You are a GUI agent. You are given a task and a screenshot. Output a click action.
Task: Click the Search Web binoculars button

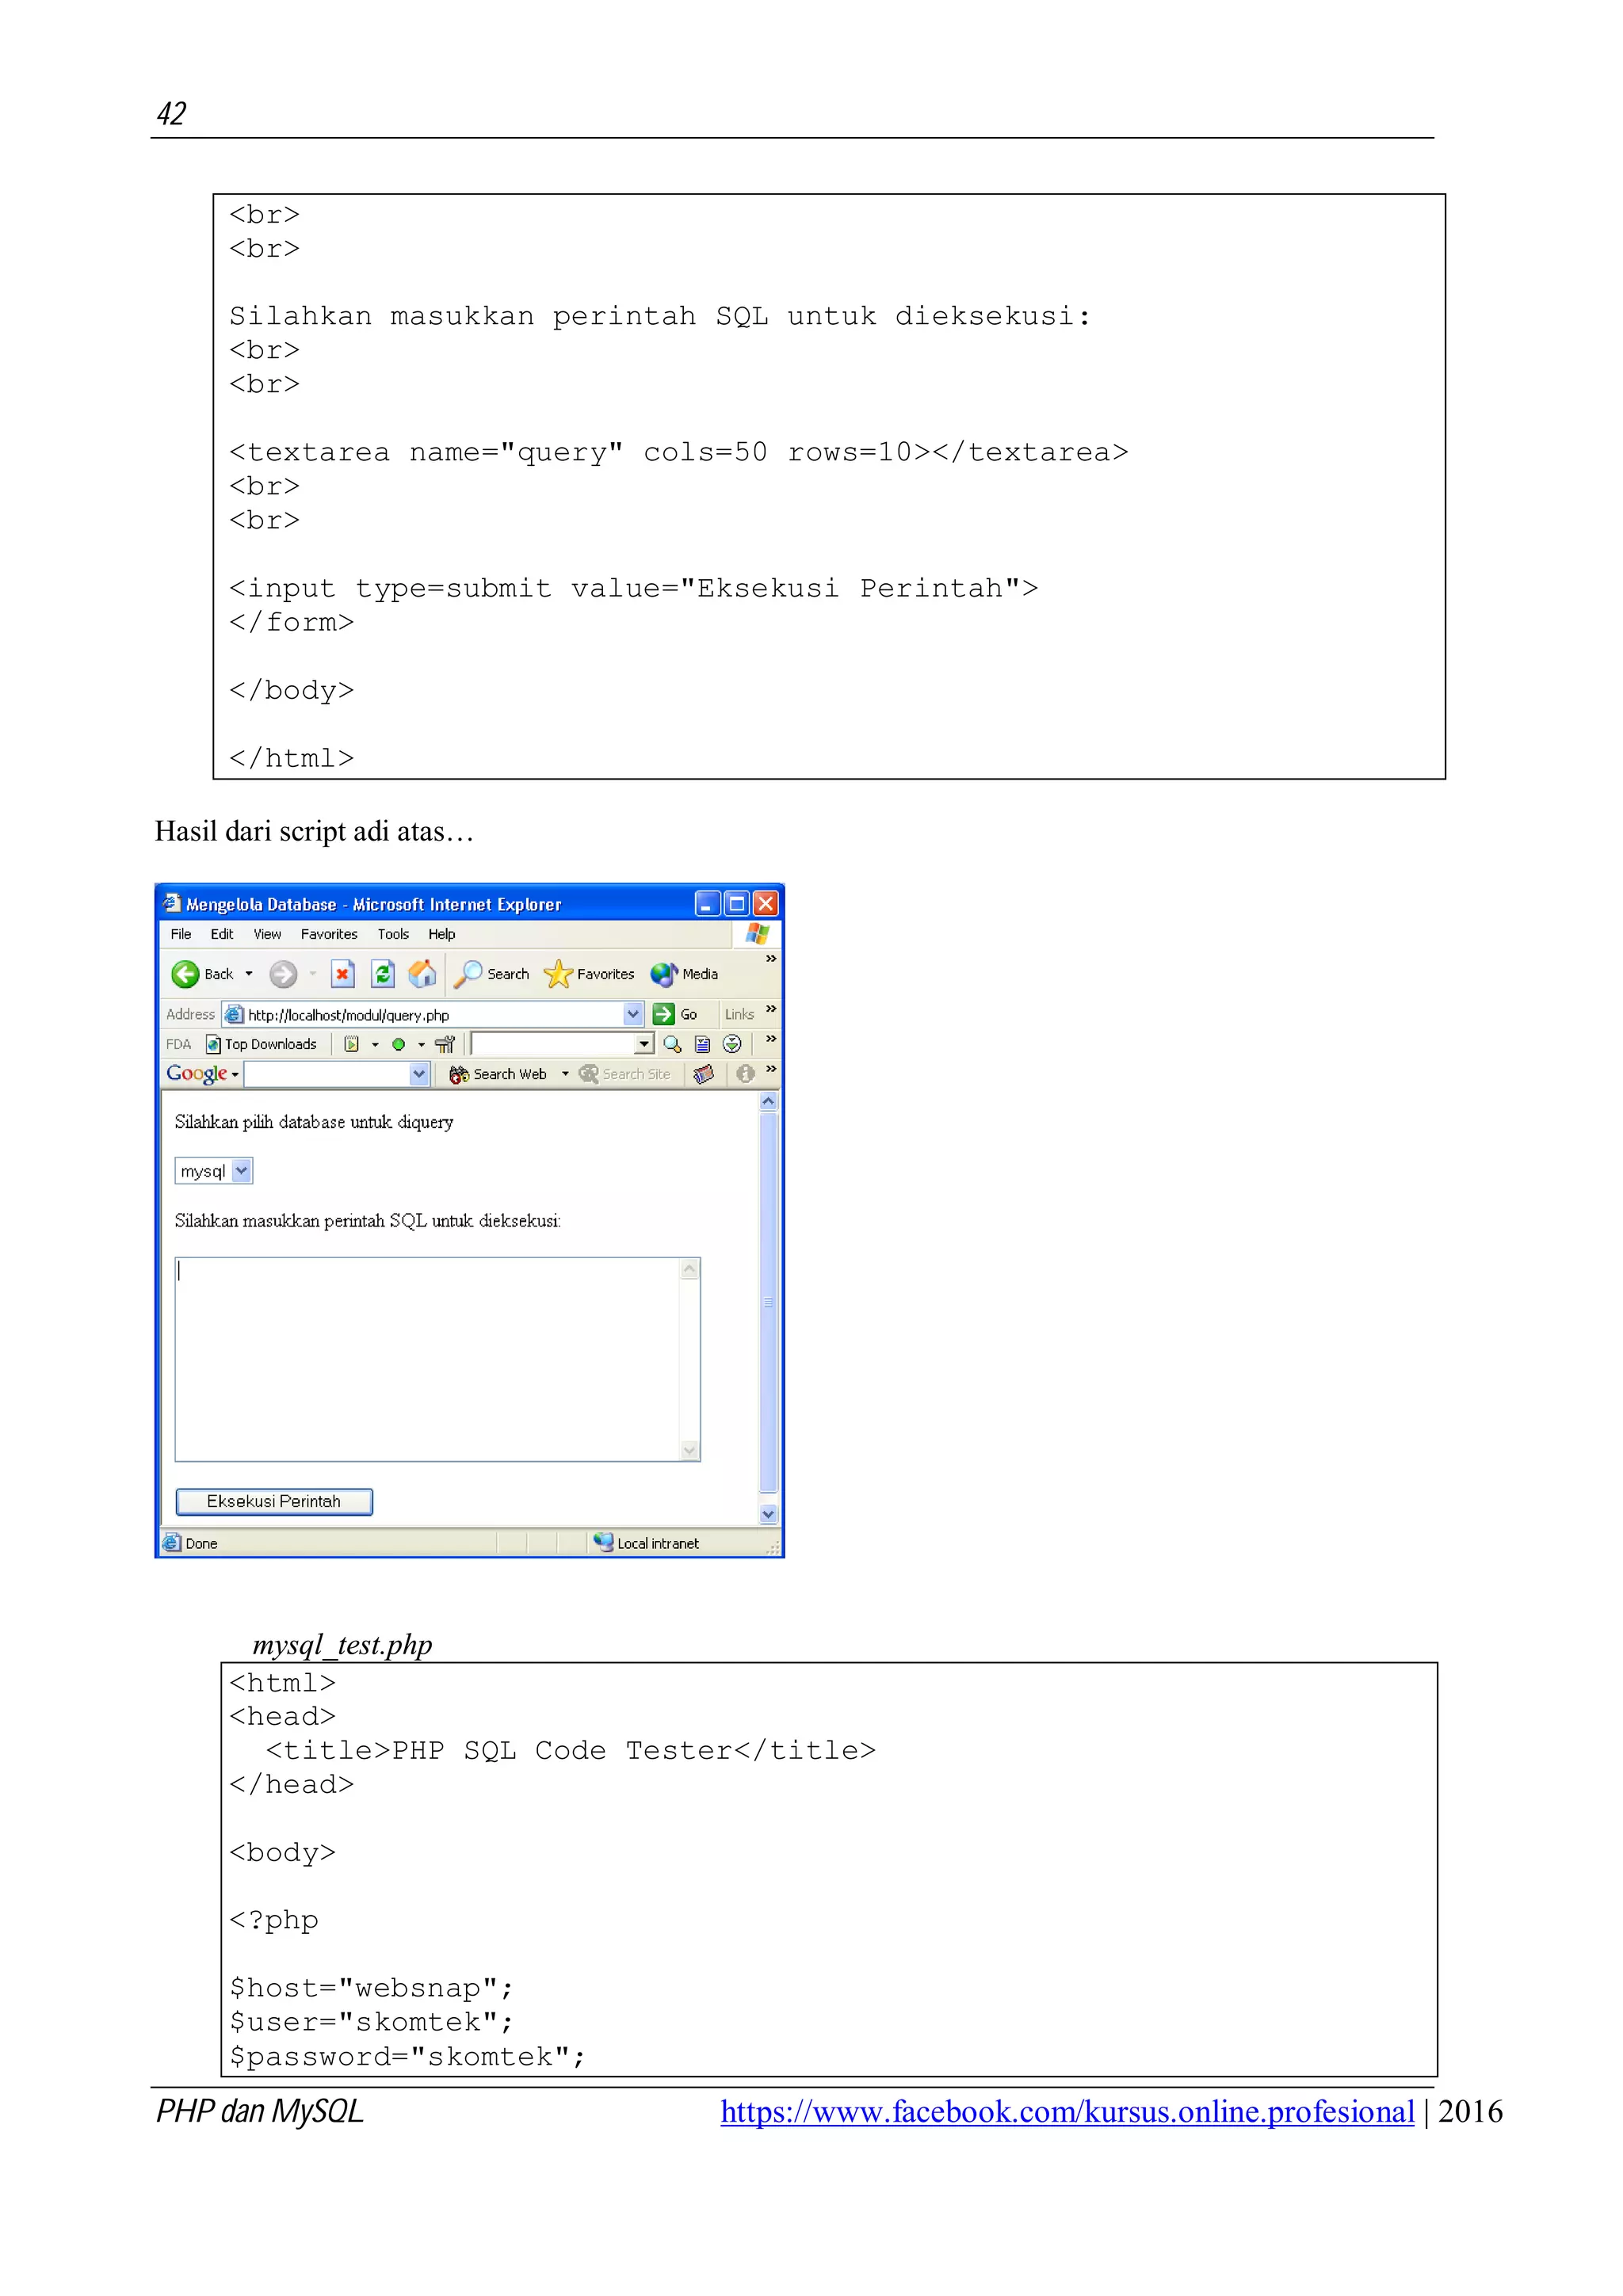click(498, 1074)
